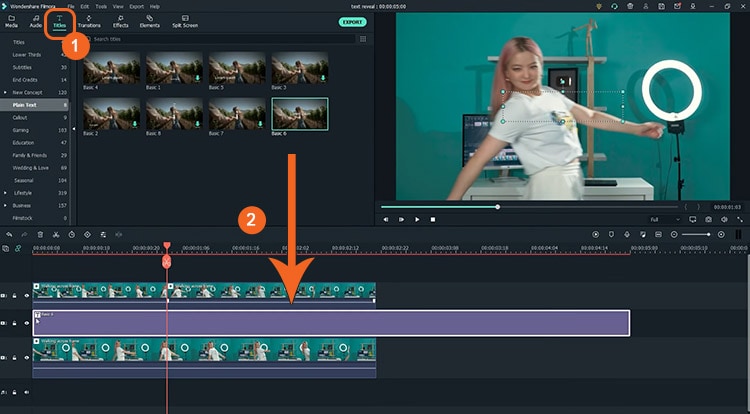Click the marker shield icon
This screenshot has width=750, height=414.
coord(611,235)
